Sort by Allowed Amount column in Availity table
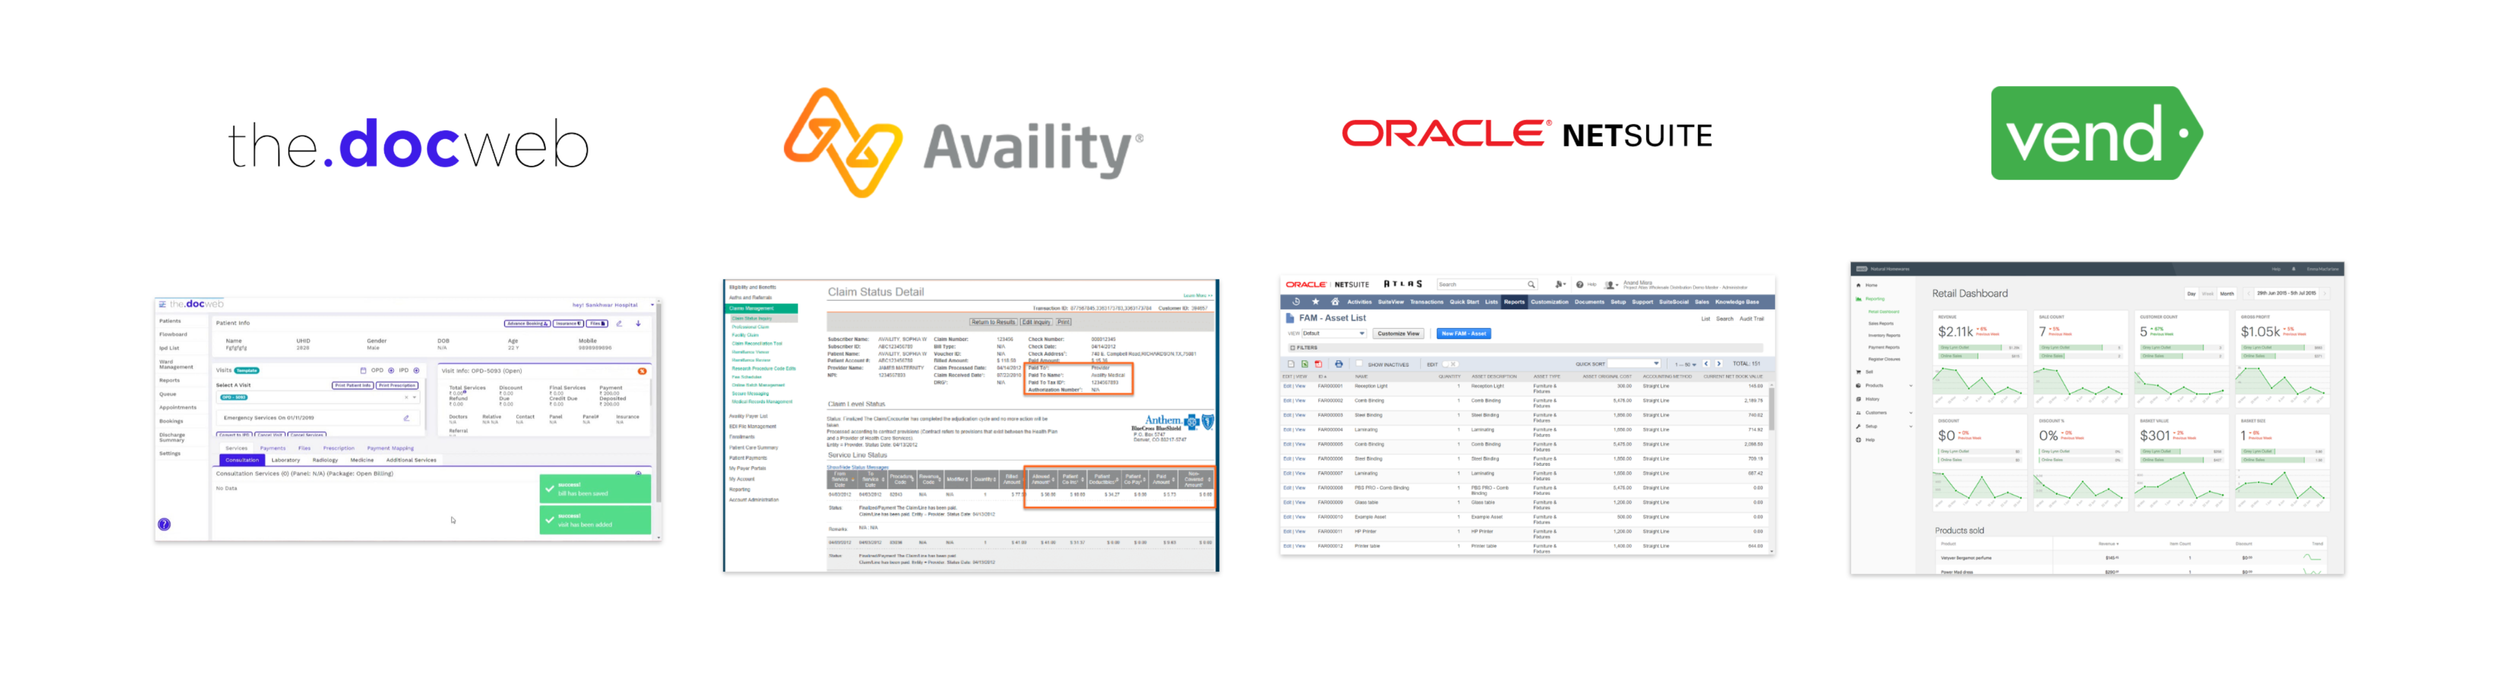 (1041, 479)
